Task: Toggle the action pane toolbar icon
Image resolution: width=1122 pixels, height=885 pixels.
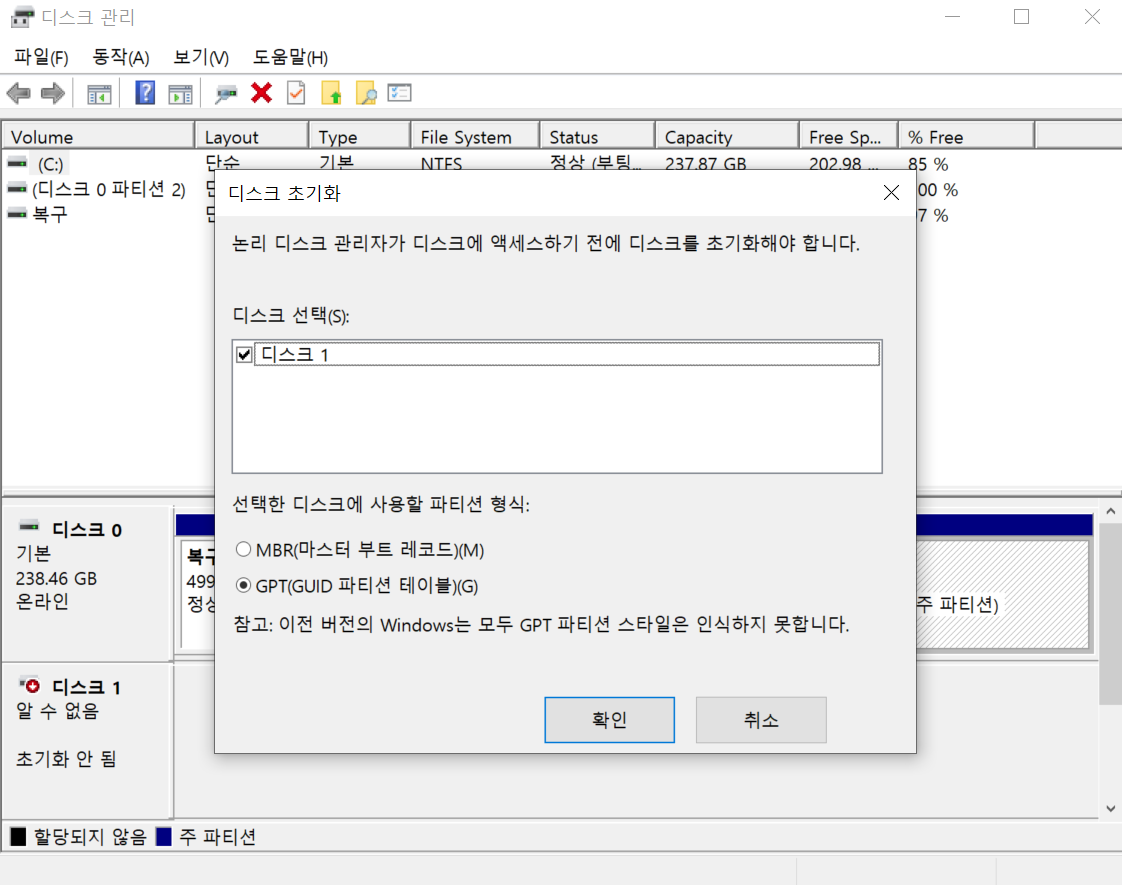Action: 180,94
